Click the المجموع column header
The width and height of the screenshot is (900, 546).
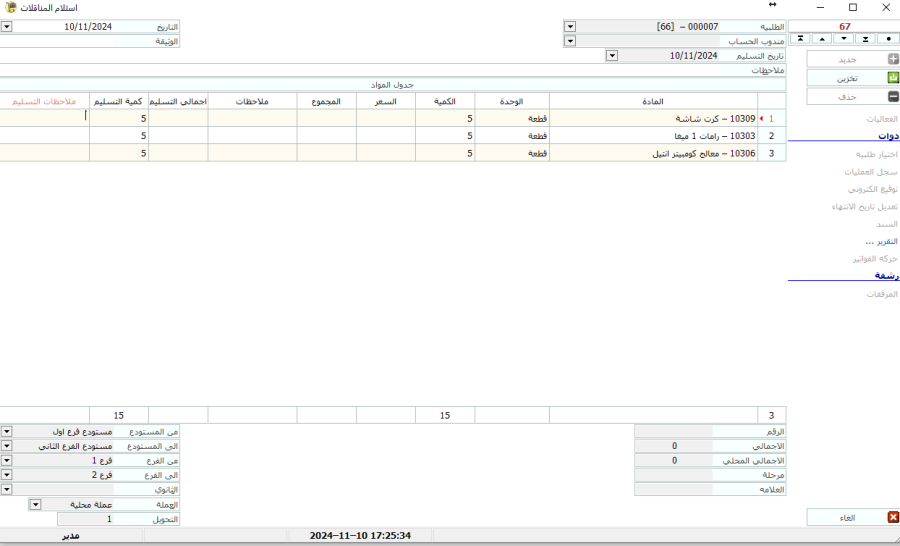tap(326, 101)
